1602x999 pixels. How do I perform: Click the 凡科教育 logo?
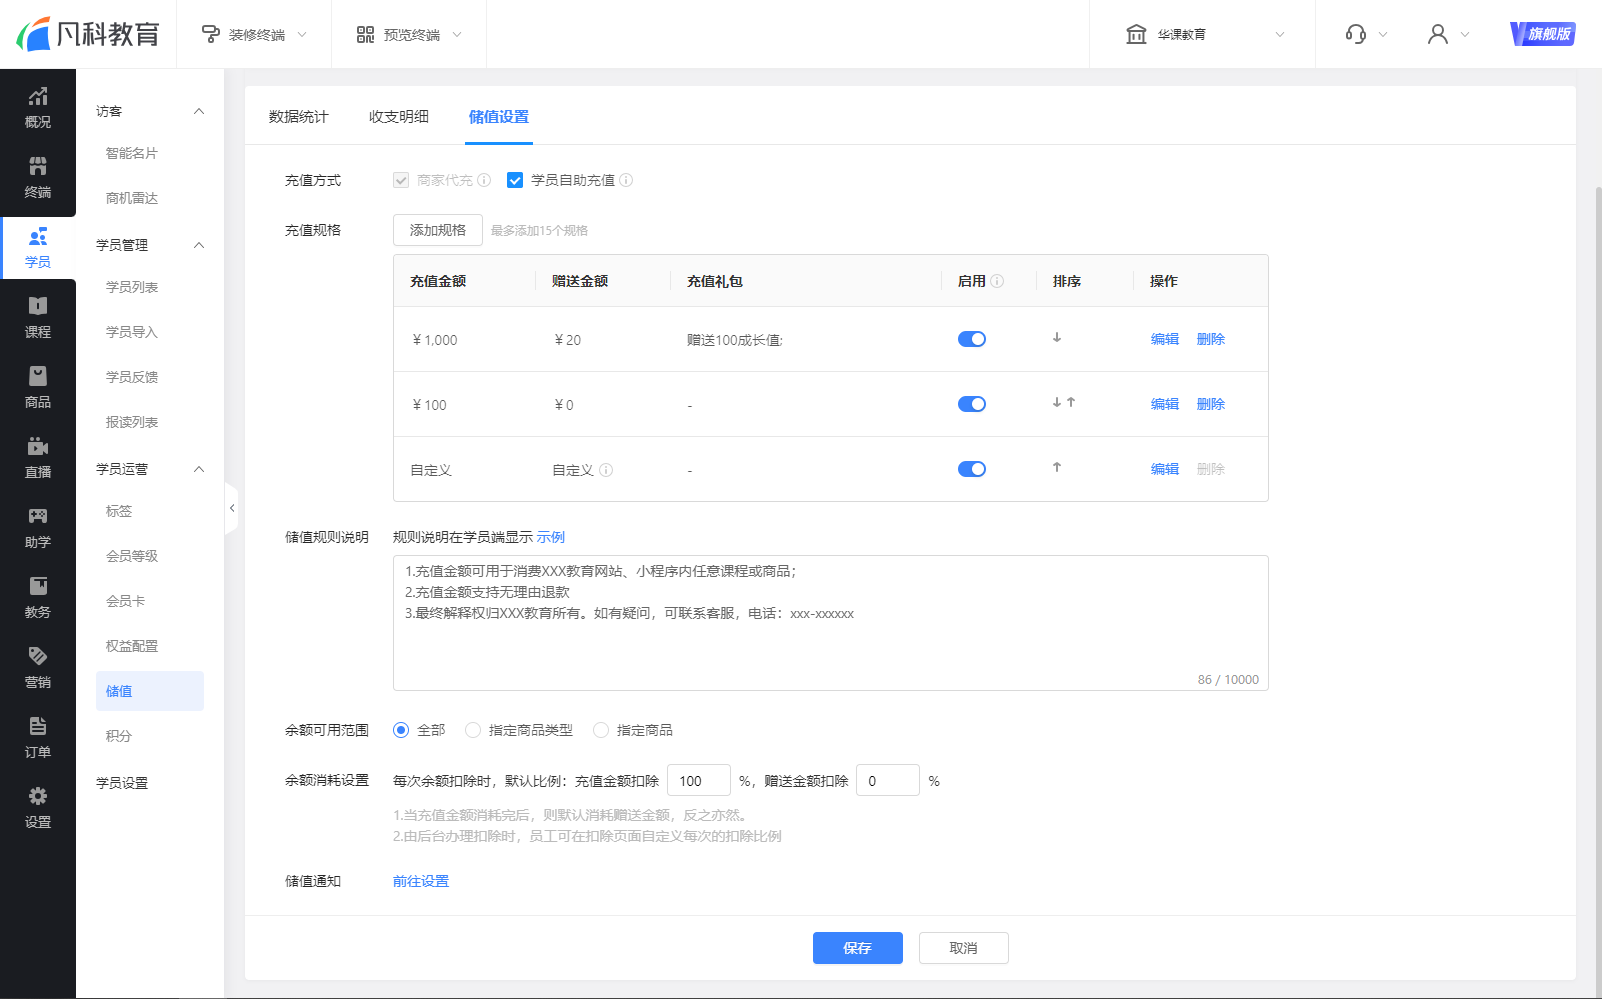(88, 34)
